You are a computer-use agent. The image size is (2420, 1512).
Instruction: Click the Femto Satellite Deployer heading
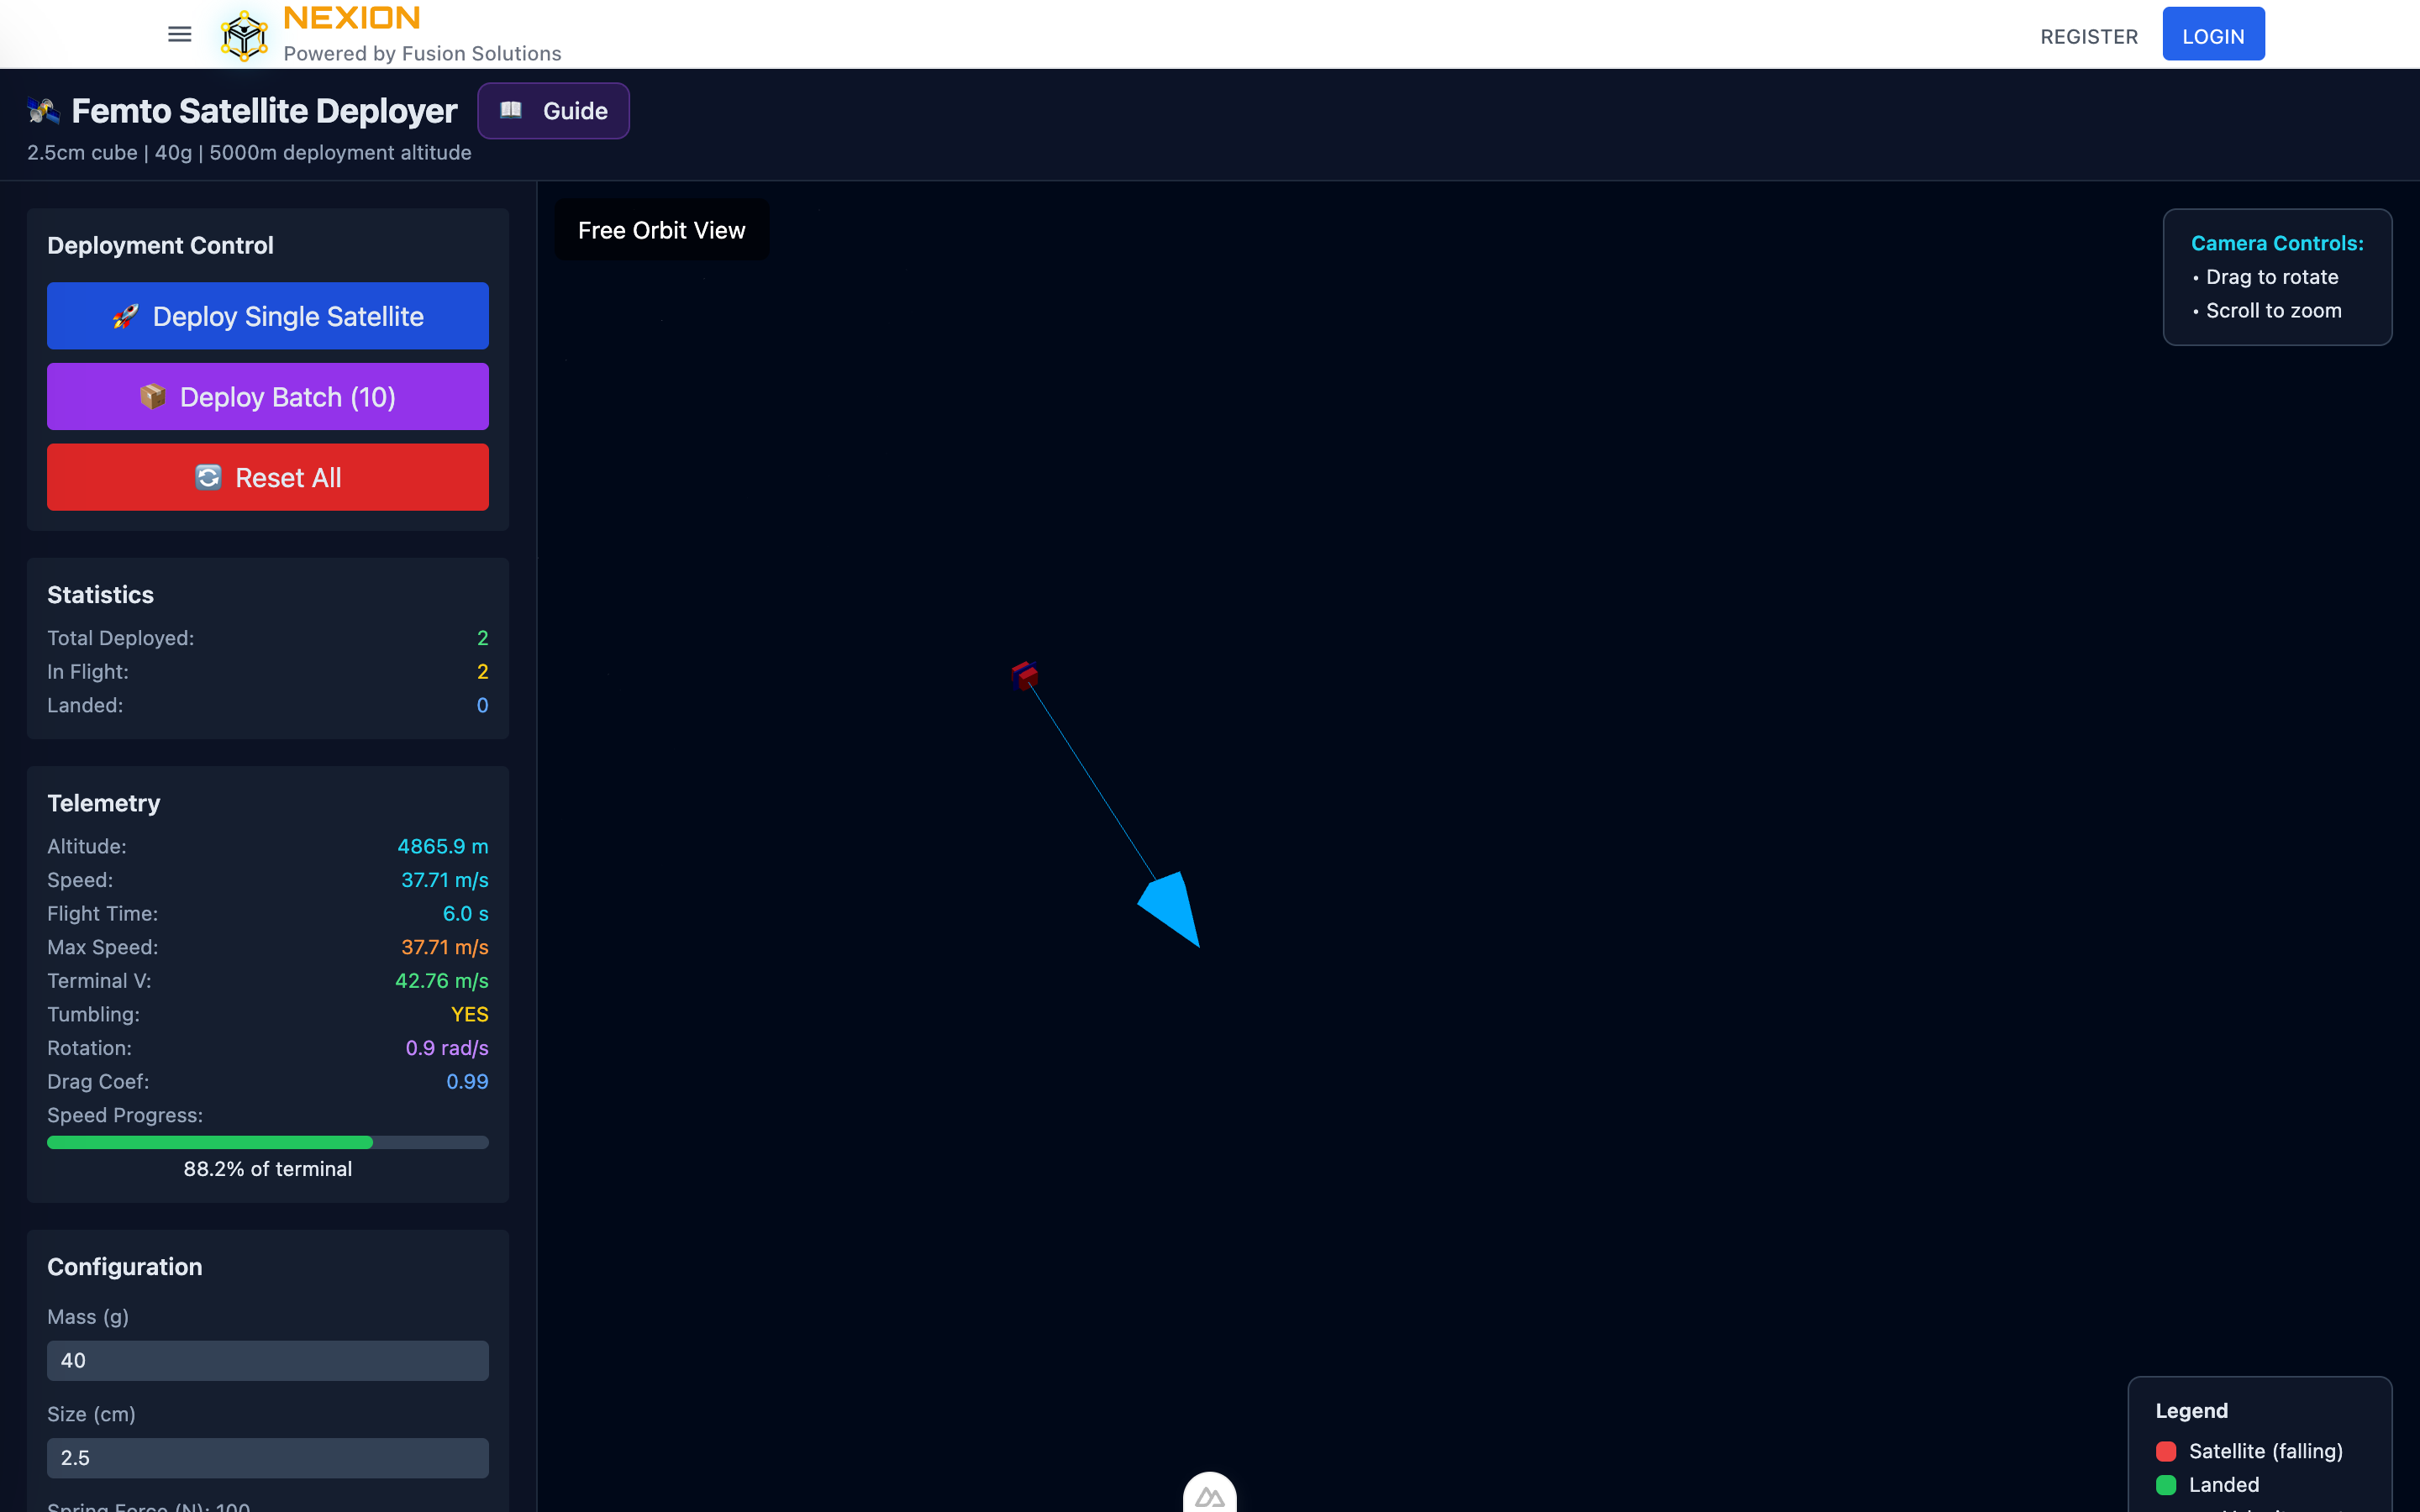[x=264, y=111]
